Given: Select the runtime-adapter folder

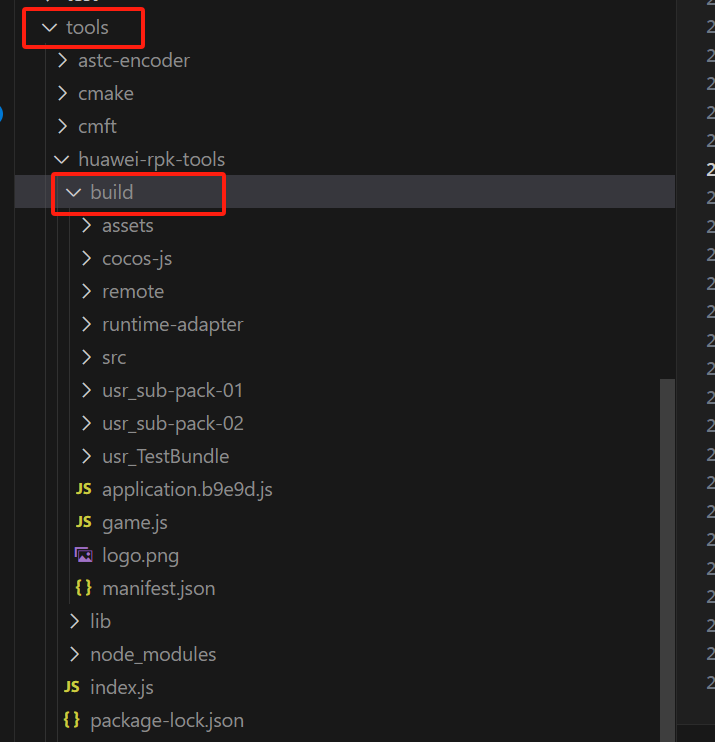Looking at the screenshot, I should click(x=172, y=325).
